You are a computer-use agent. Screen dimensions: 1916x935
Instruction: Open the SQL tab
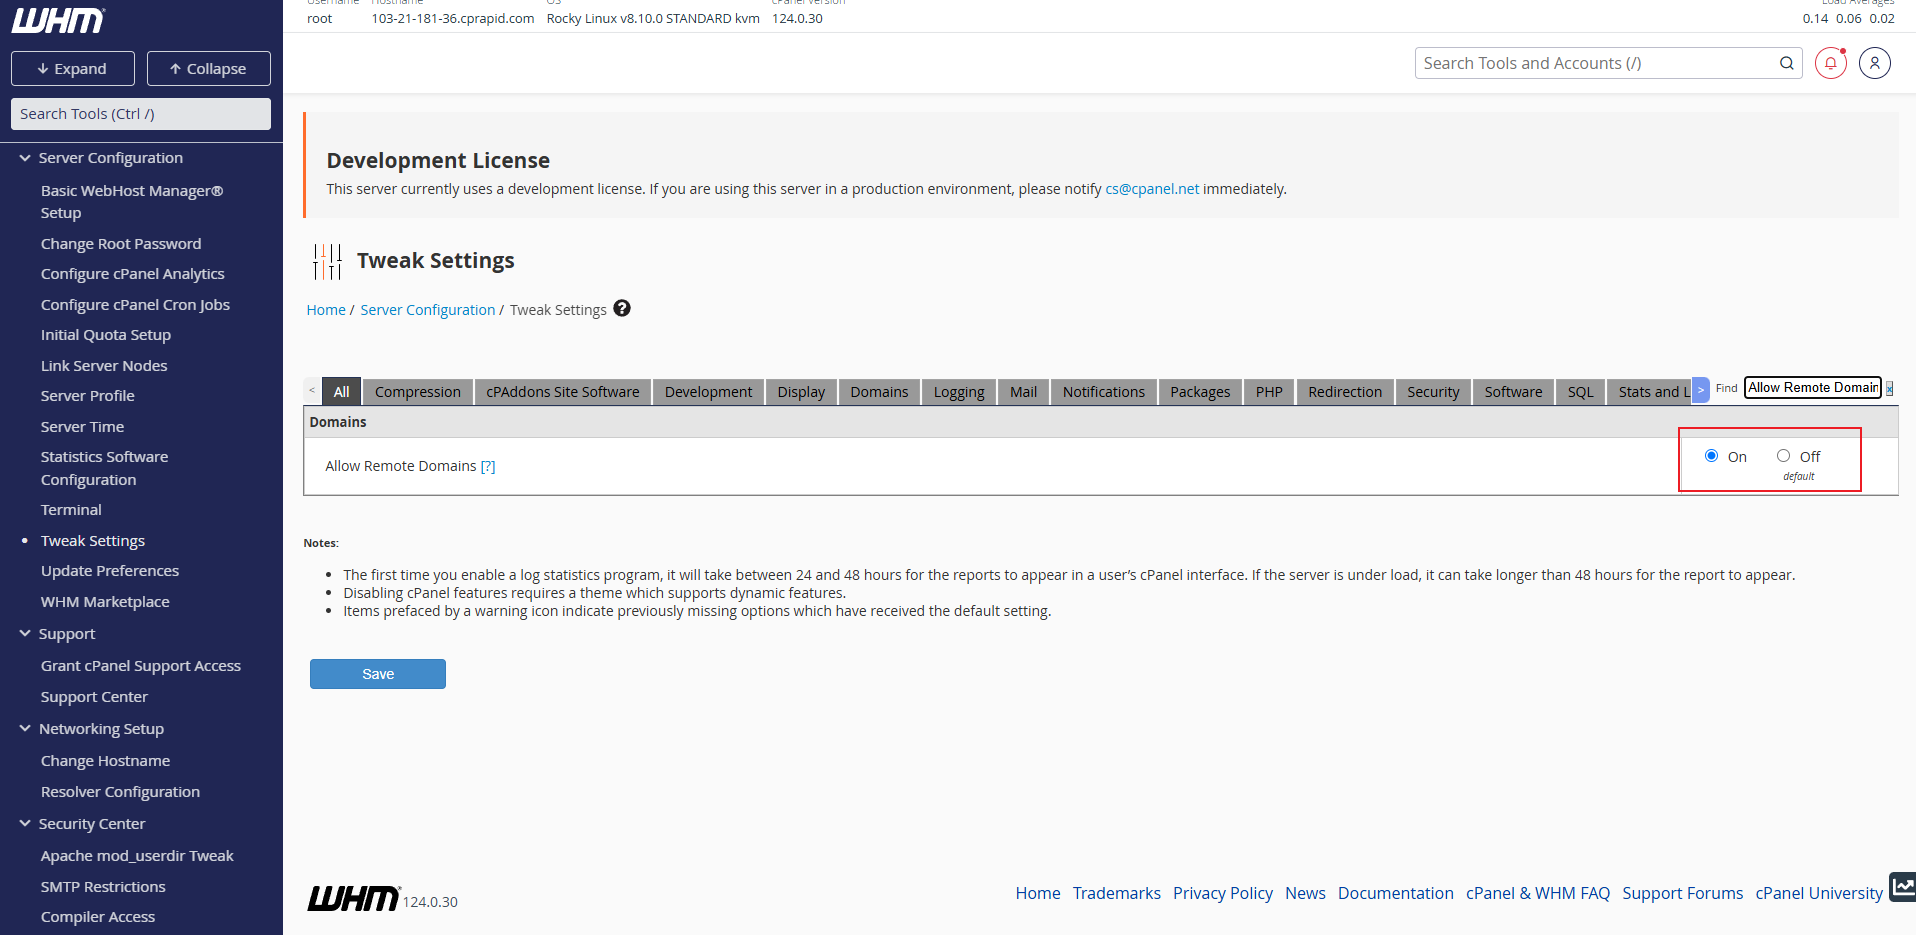pyautogui.click(x=1580, y=392)
